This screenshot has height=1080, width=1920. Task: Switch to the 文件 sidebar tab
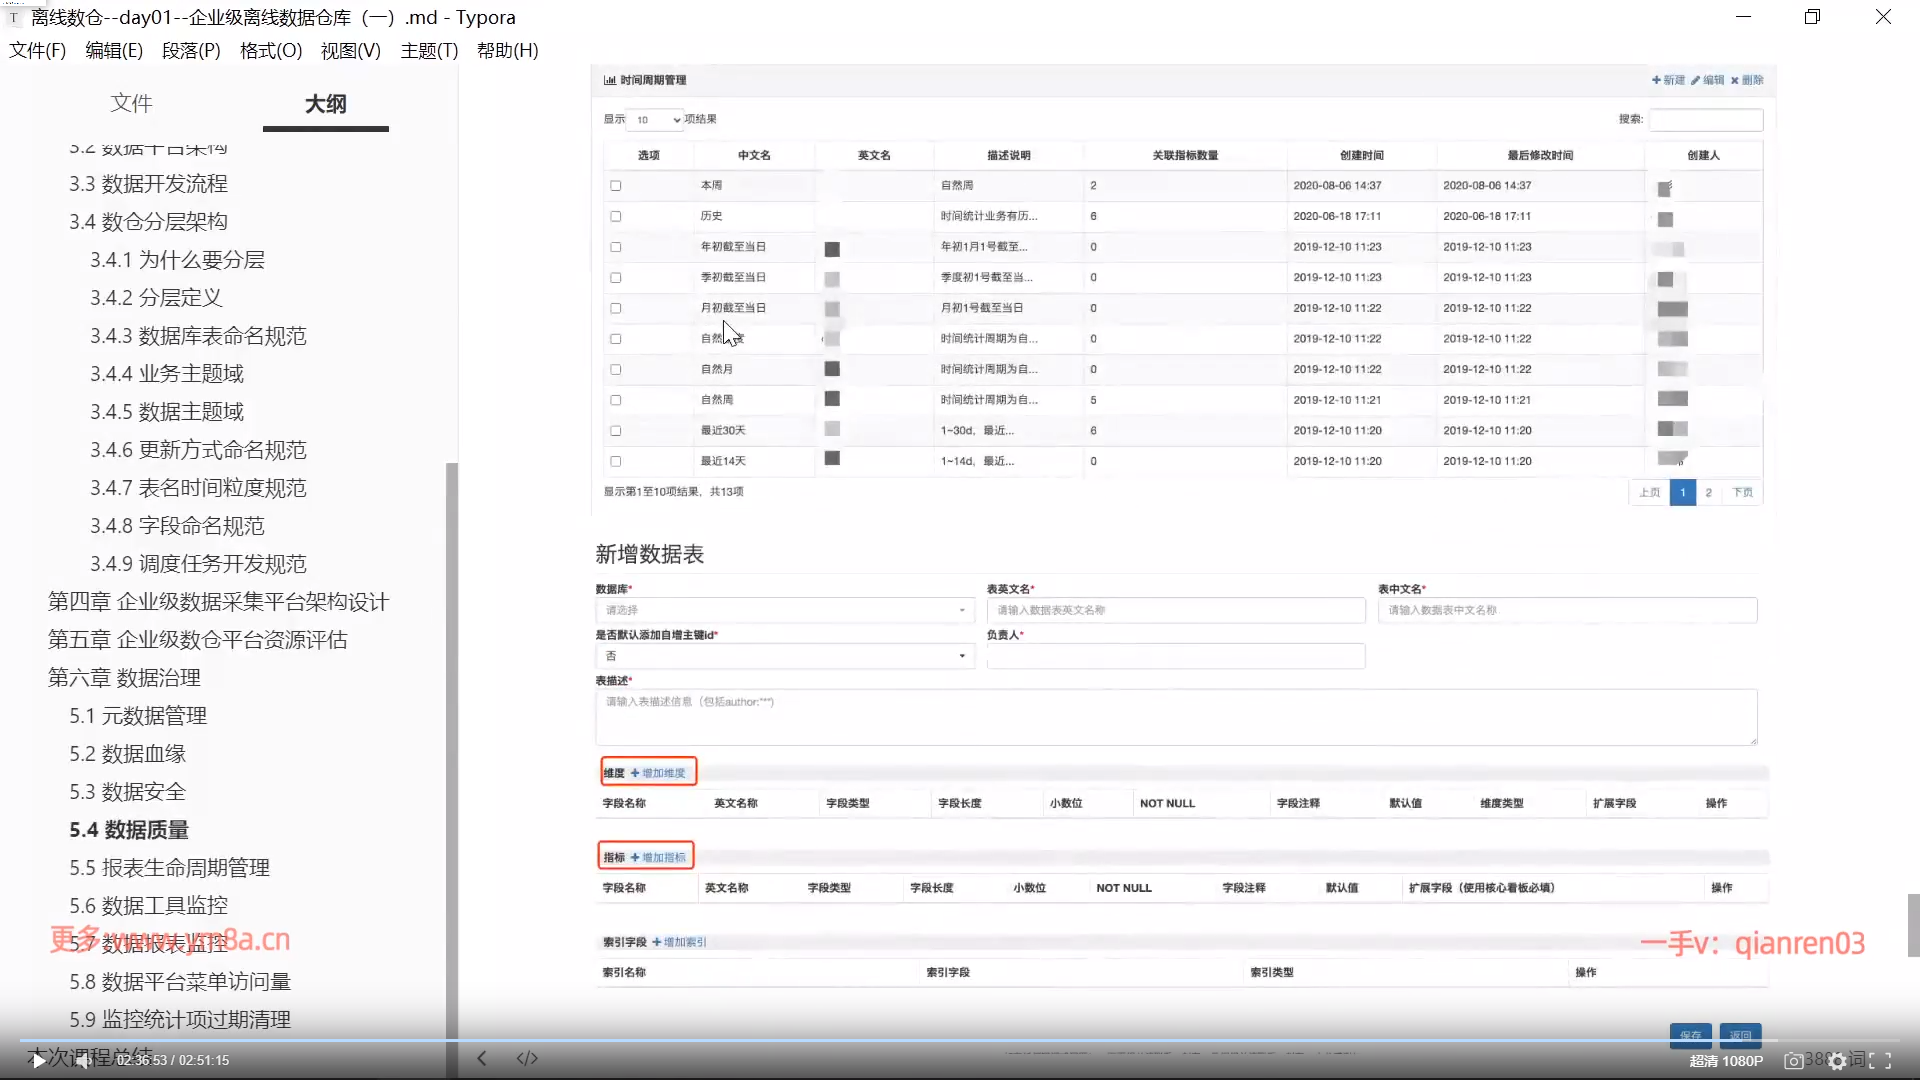pyautogui.click(x=131, y=103)
